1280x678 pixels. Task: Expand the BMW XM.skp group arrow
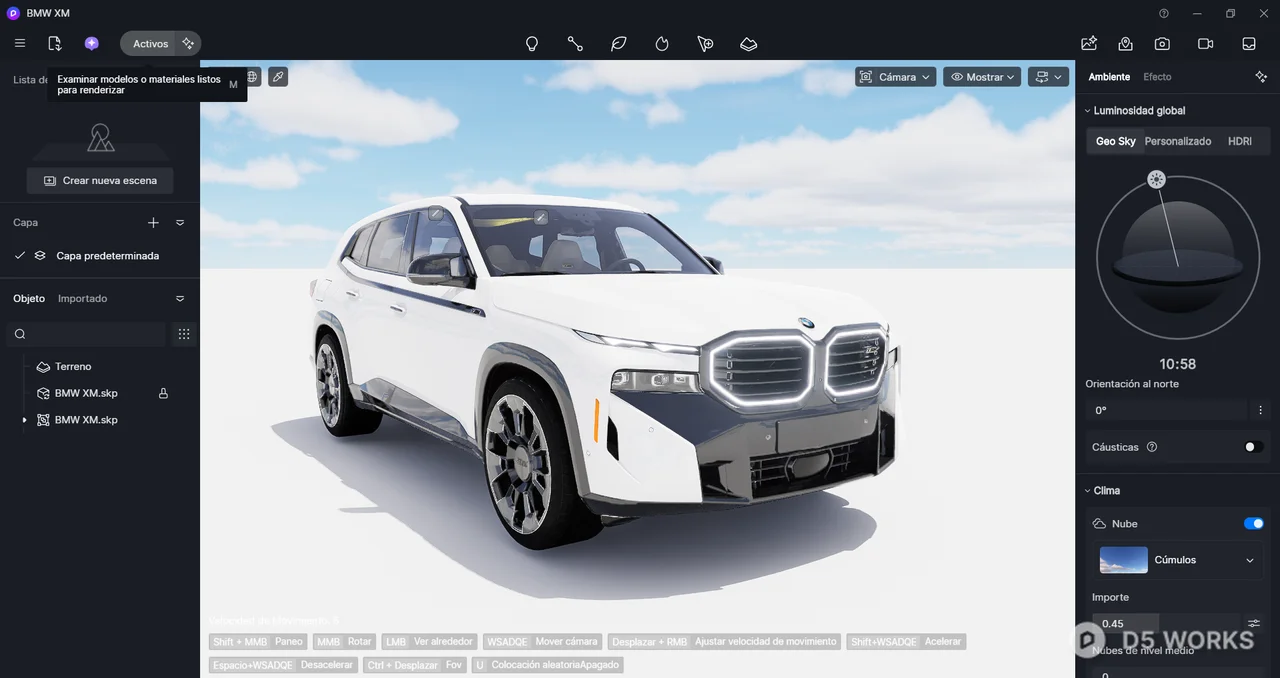coord(24,420)
